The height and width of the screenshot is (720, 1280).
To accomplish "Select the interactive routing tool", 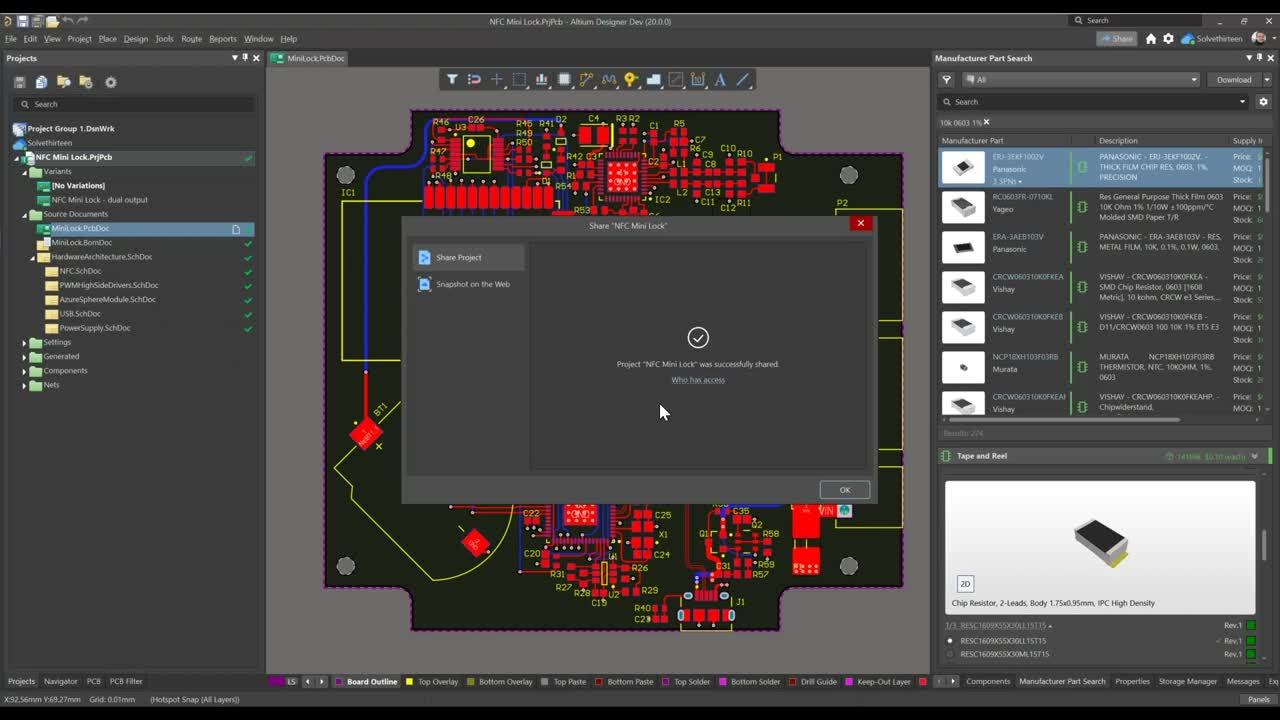I will pyautogui.click(x=587, y=80).
